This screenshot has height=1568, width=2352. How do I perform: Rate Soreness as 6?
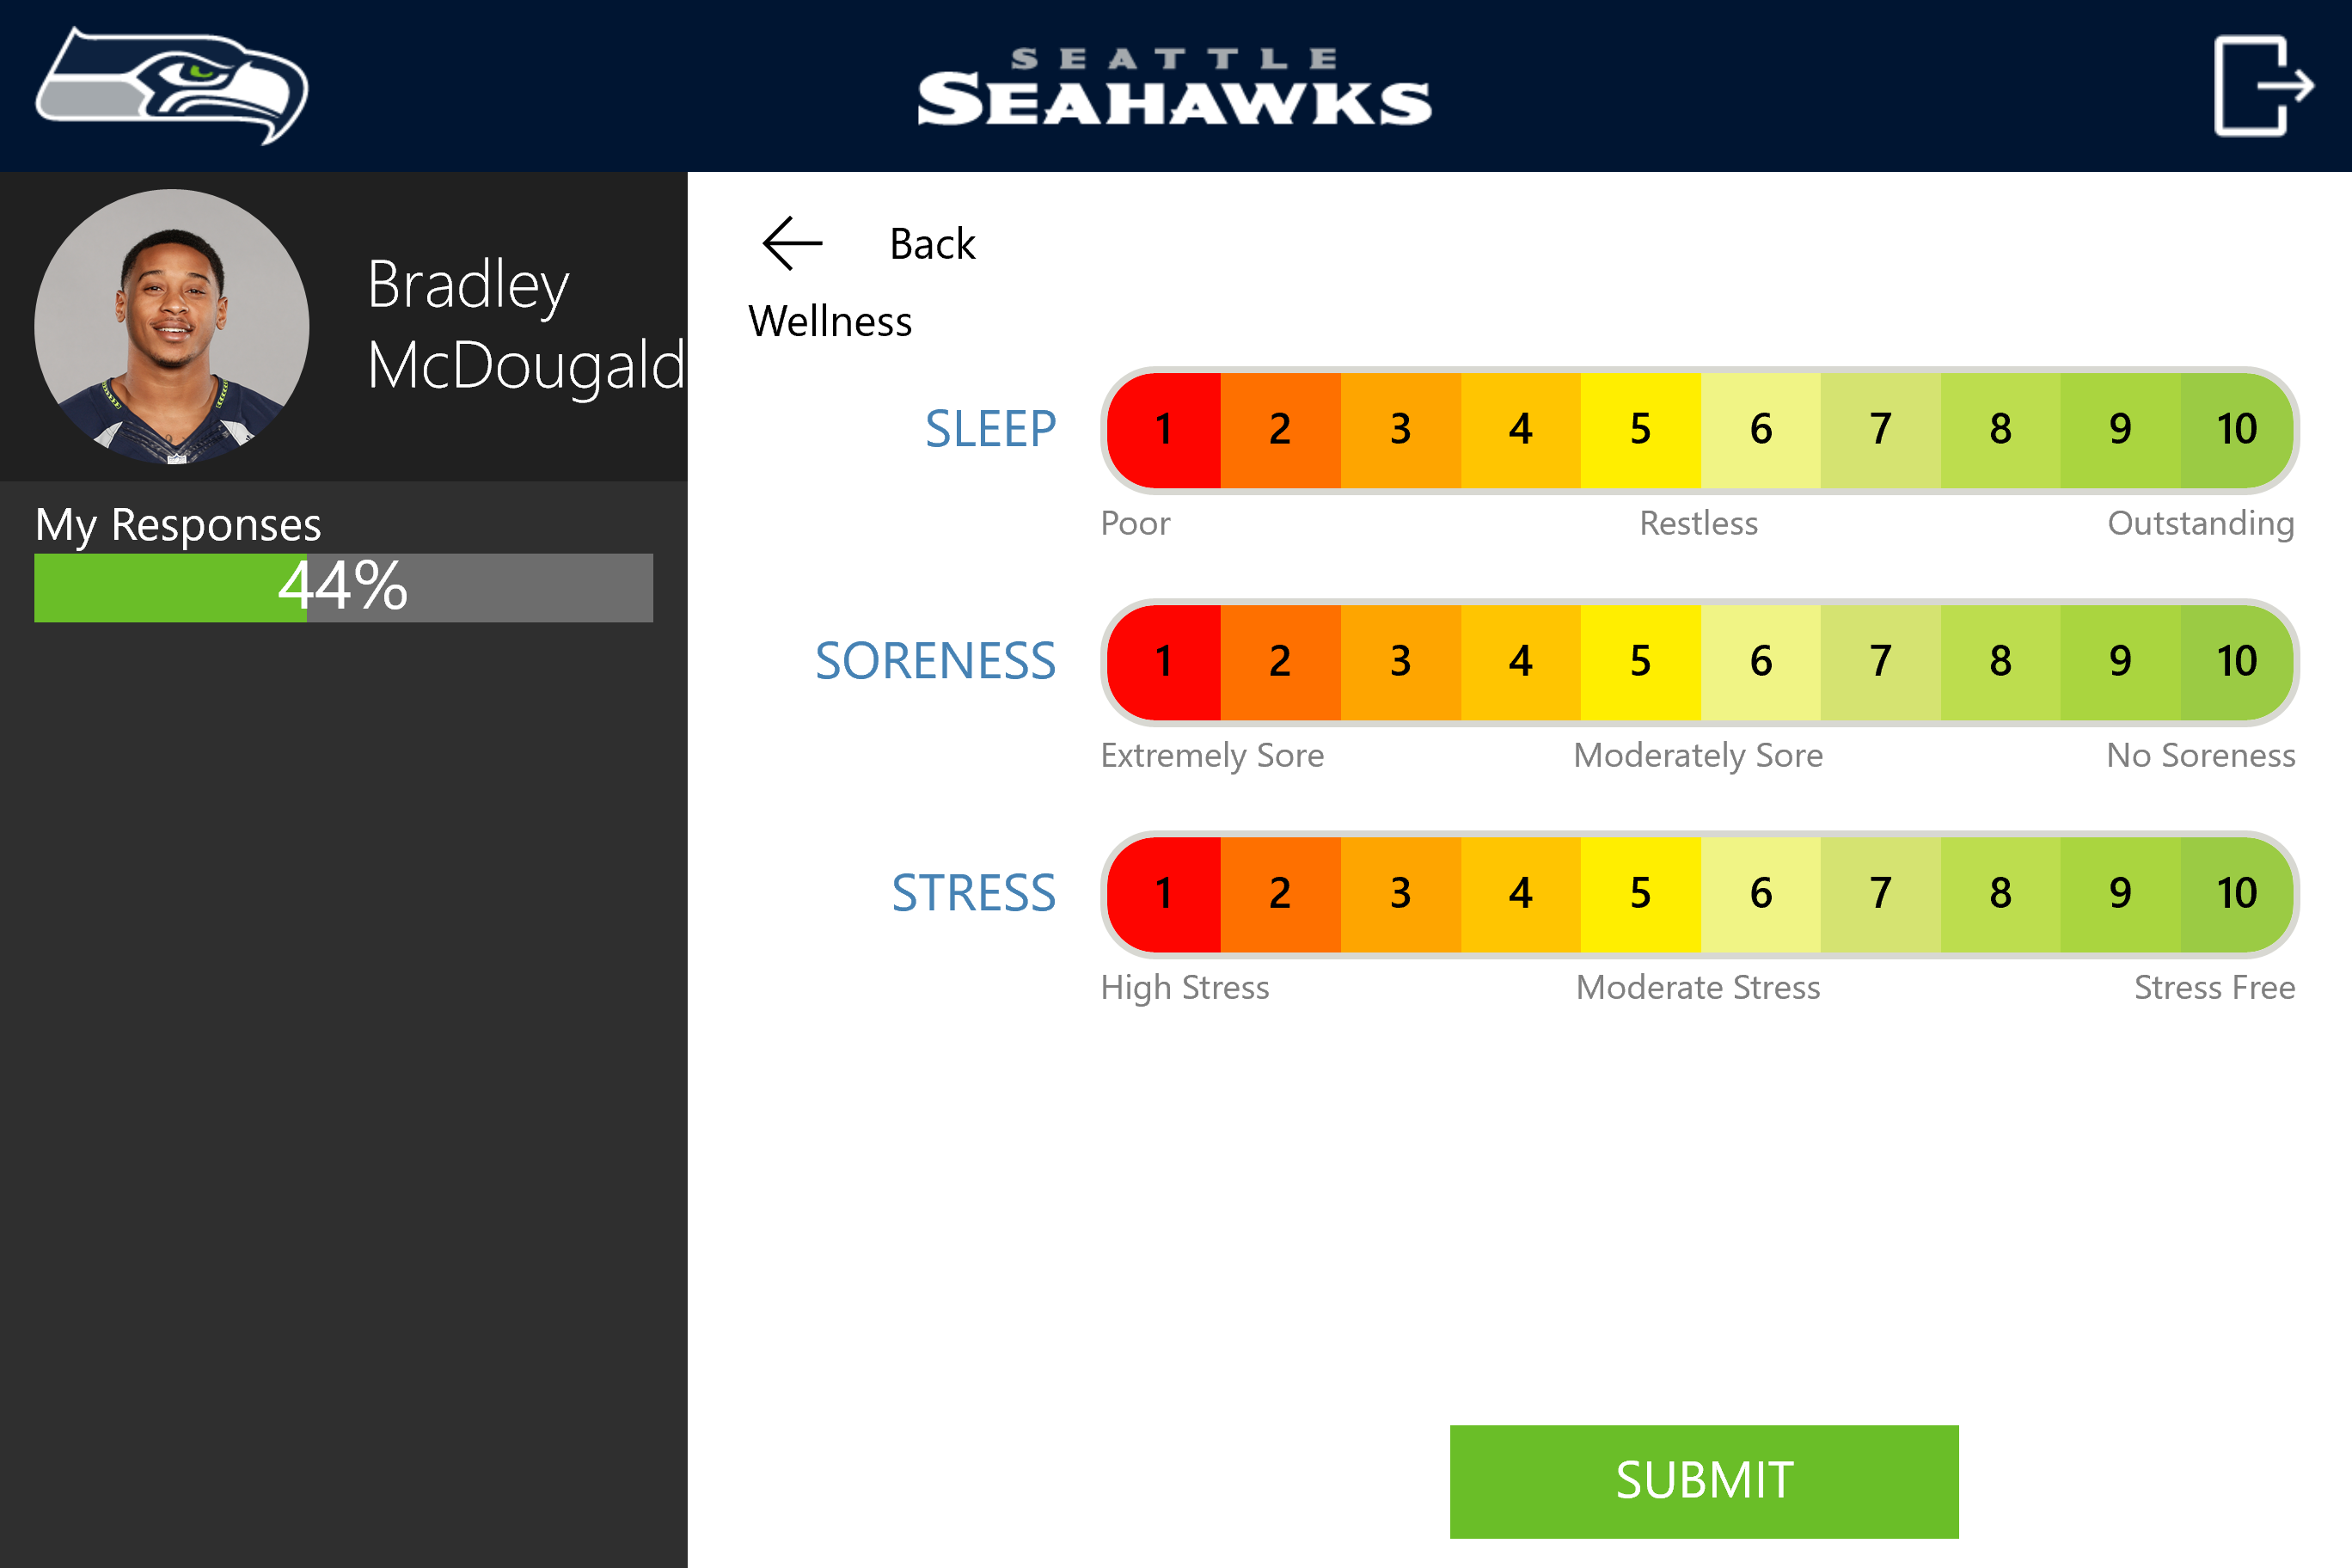coord(1760,662)
